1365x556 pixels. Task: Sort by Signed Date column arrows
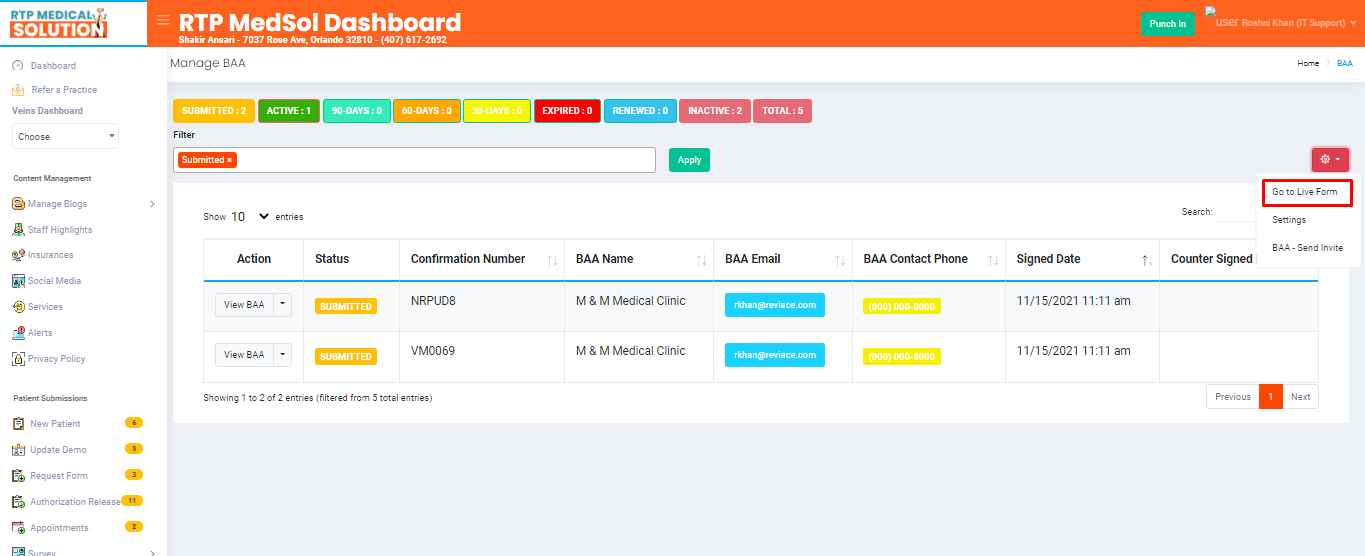[x=1147, y=260]
